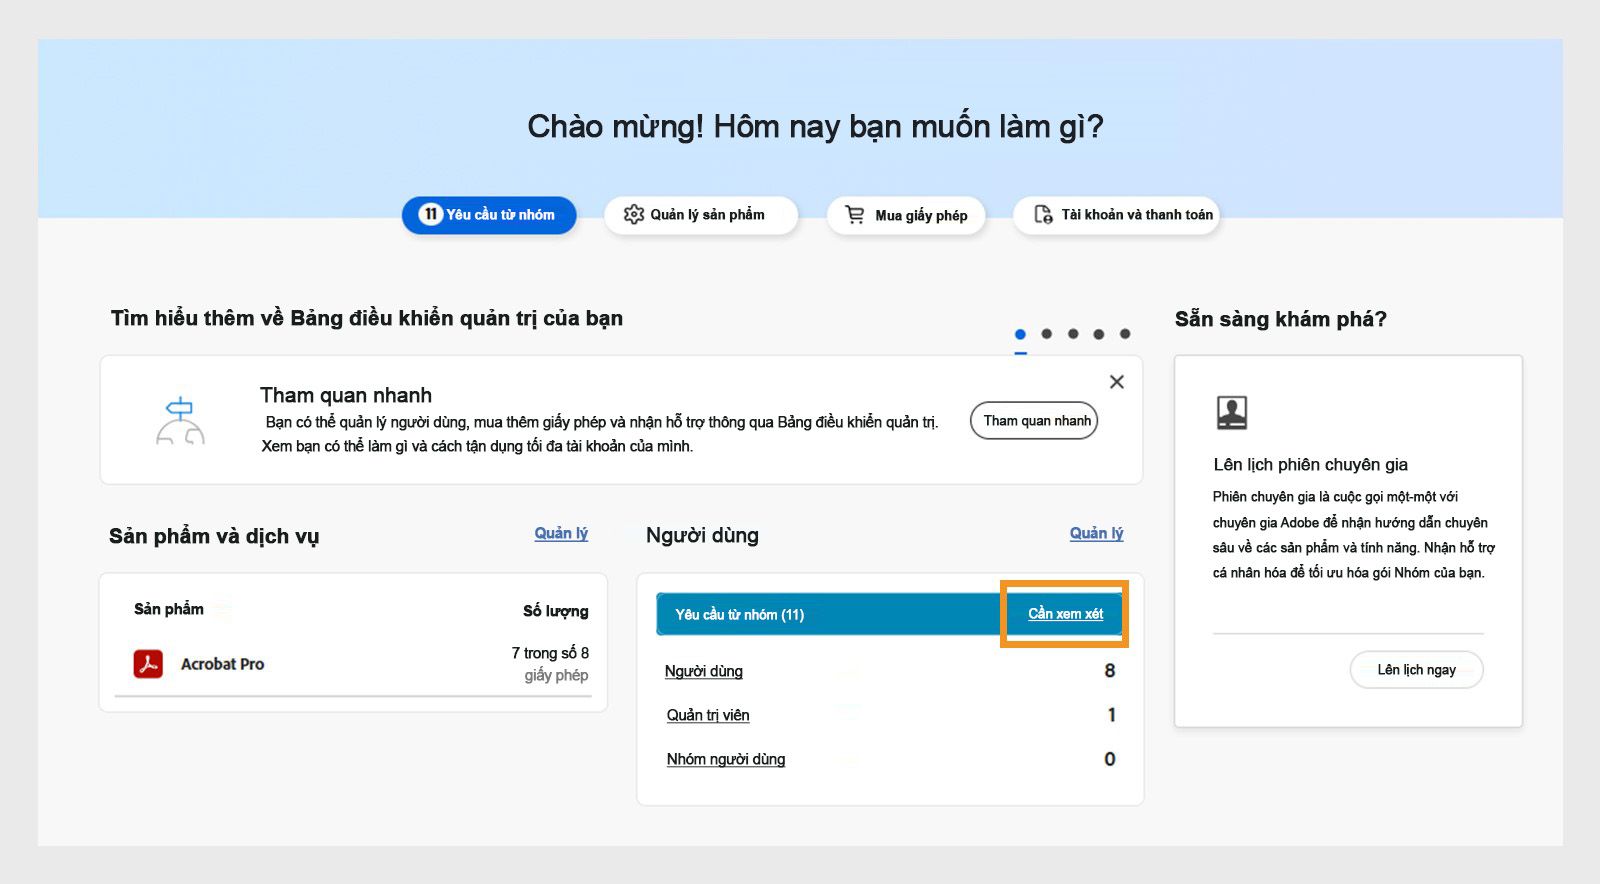Screen dimensions: 1600x884
Task: Click the Tham quan nhanh card title
Action: pos(346,395)
